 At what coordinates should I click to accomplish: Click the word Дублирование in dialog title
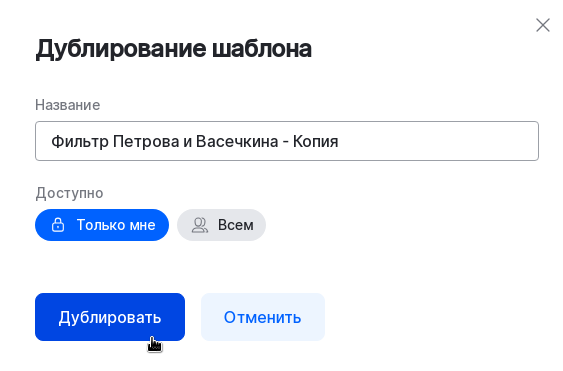pyautogui.click(x=121, y=49)
